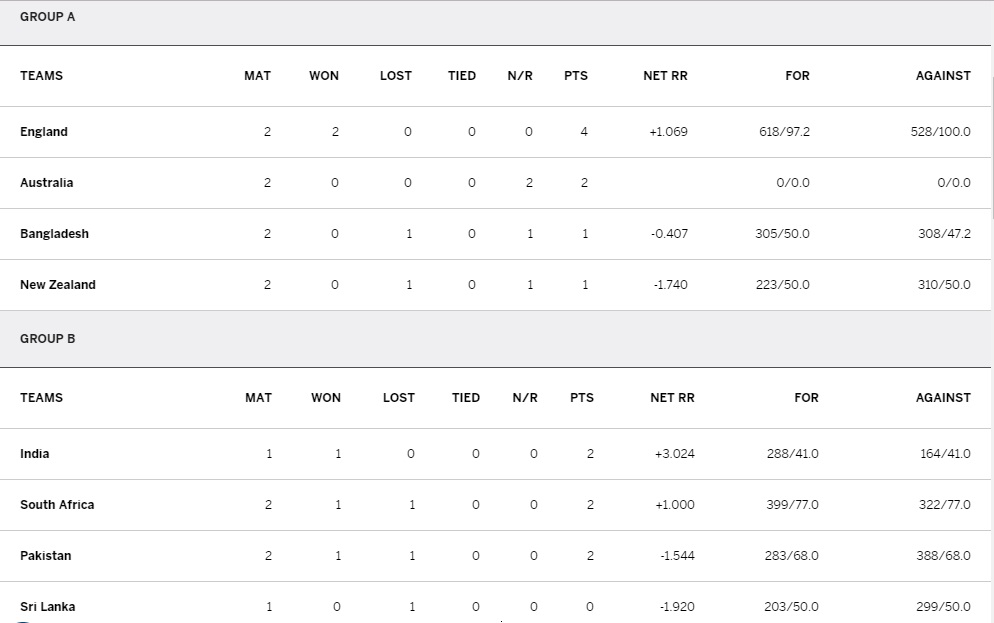This screenshot has height=623, width=994.
Task: Click Group A's WON column header
Action: 324,76
